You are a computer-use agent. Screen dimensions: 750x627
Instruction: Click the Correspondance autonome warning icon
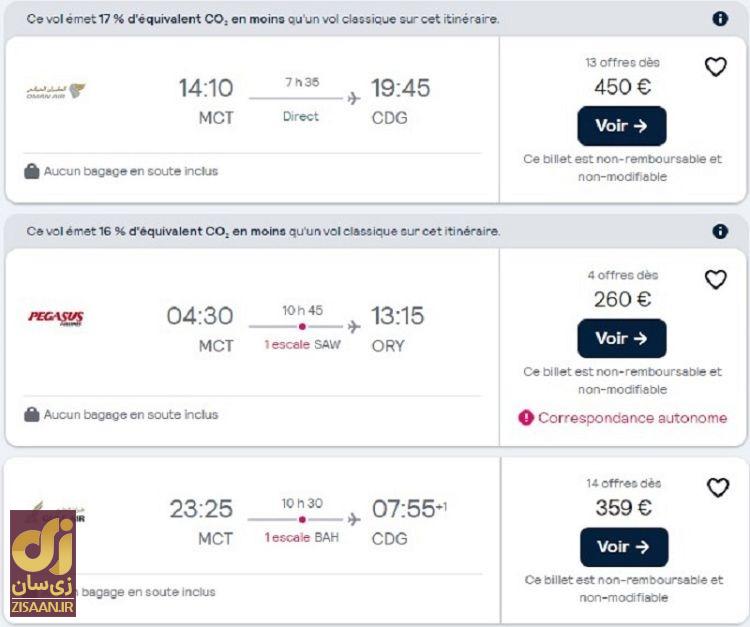point(526,418)
